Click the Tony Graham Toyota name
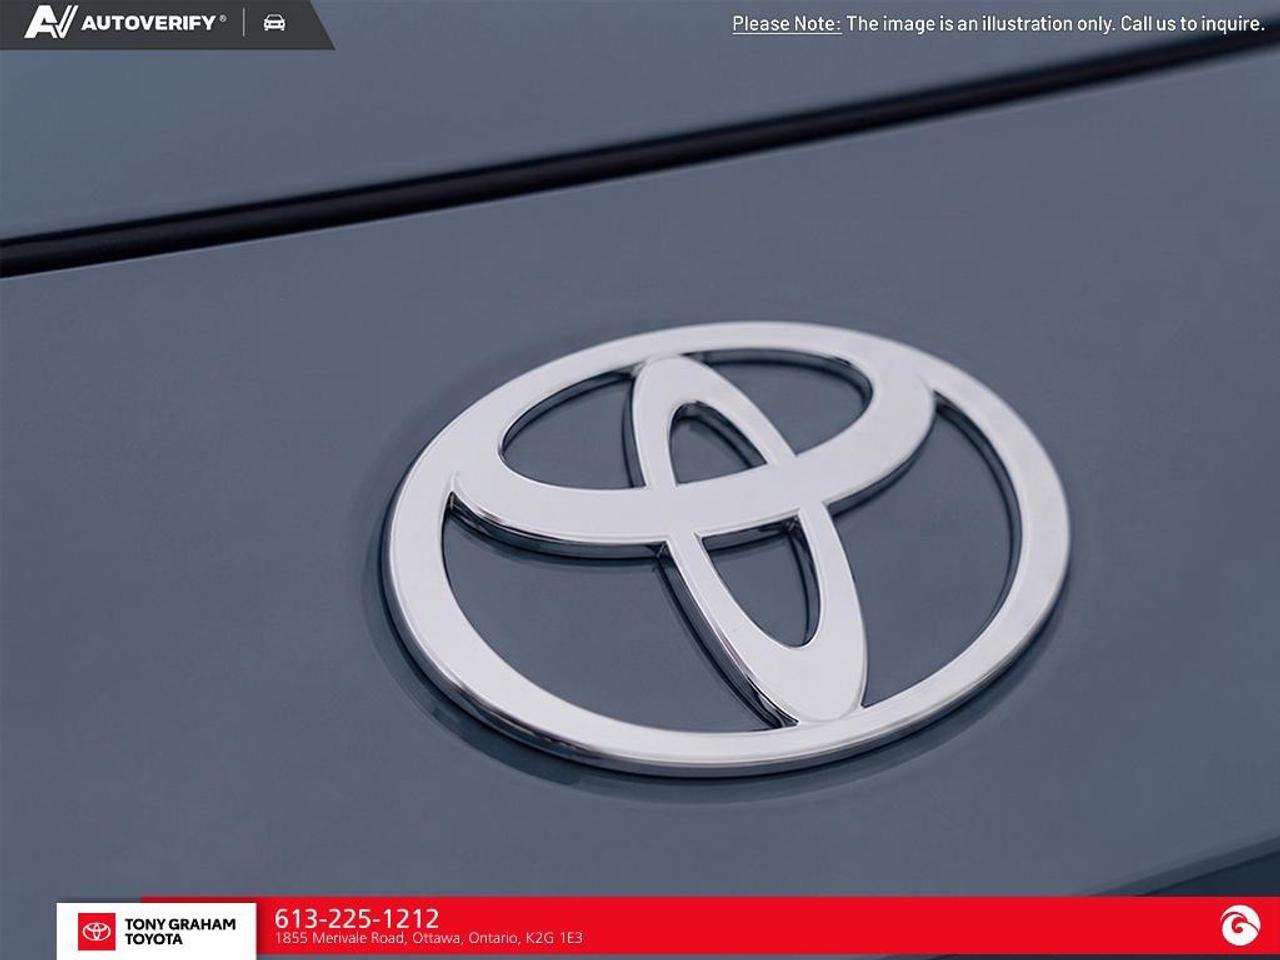 coord(180,932)
